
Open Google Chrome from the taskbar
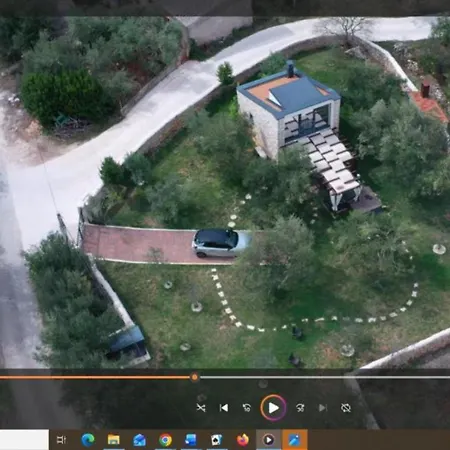165,440
